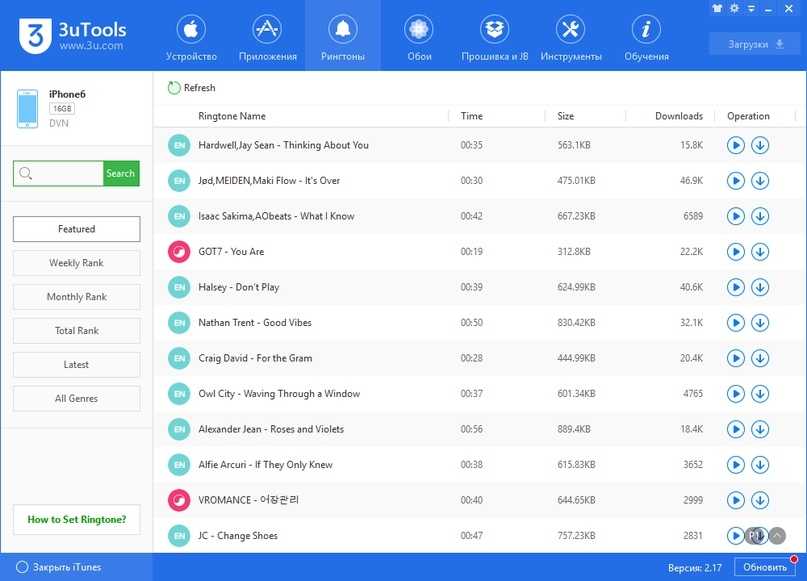
Task: Sort the list by Downloads column
Action: tap(678, 117)
